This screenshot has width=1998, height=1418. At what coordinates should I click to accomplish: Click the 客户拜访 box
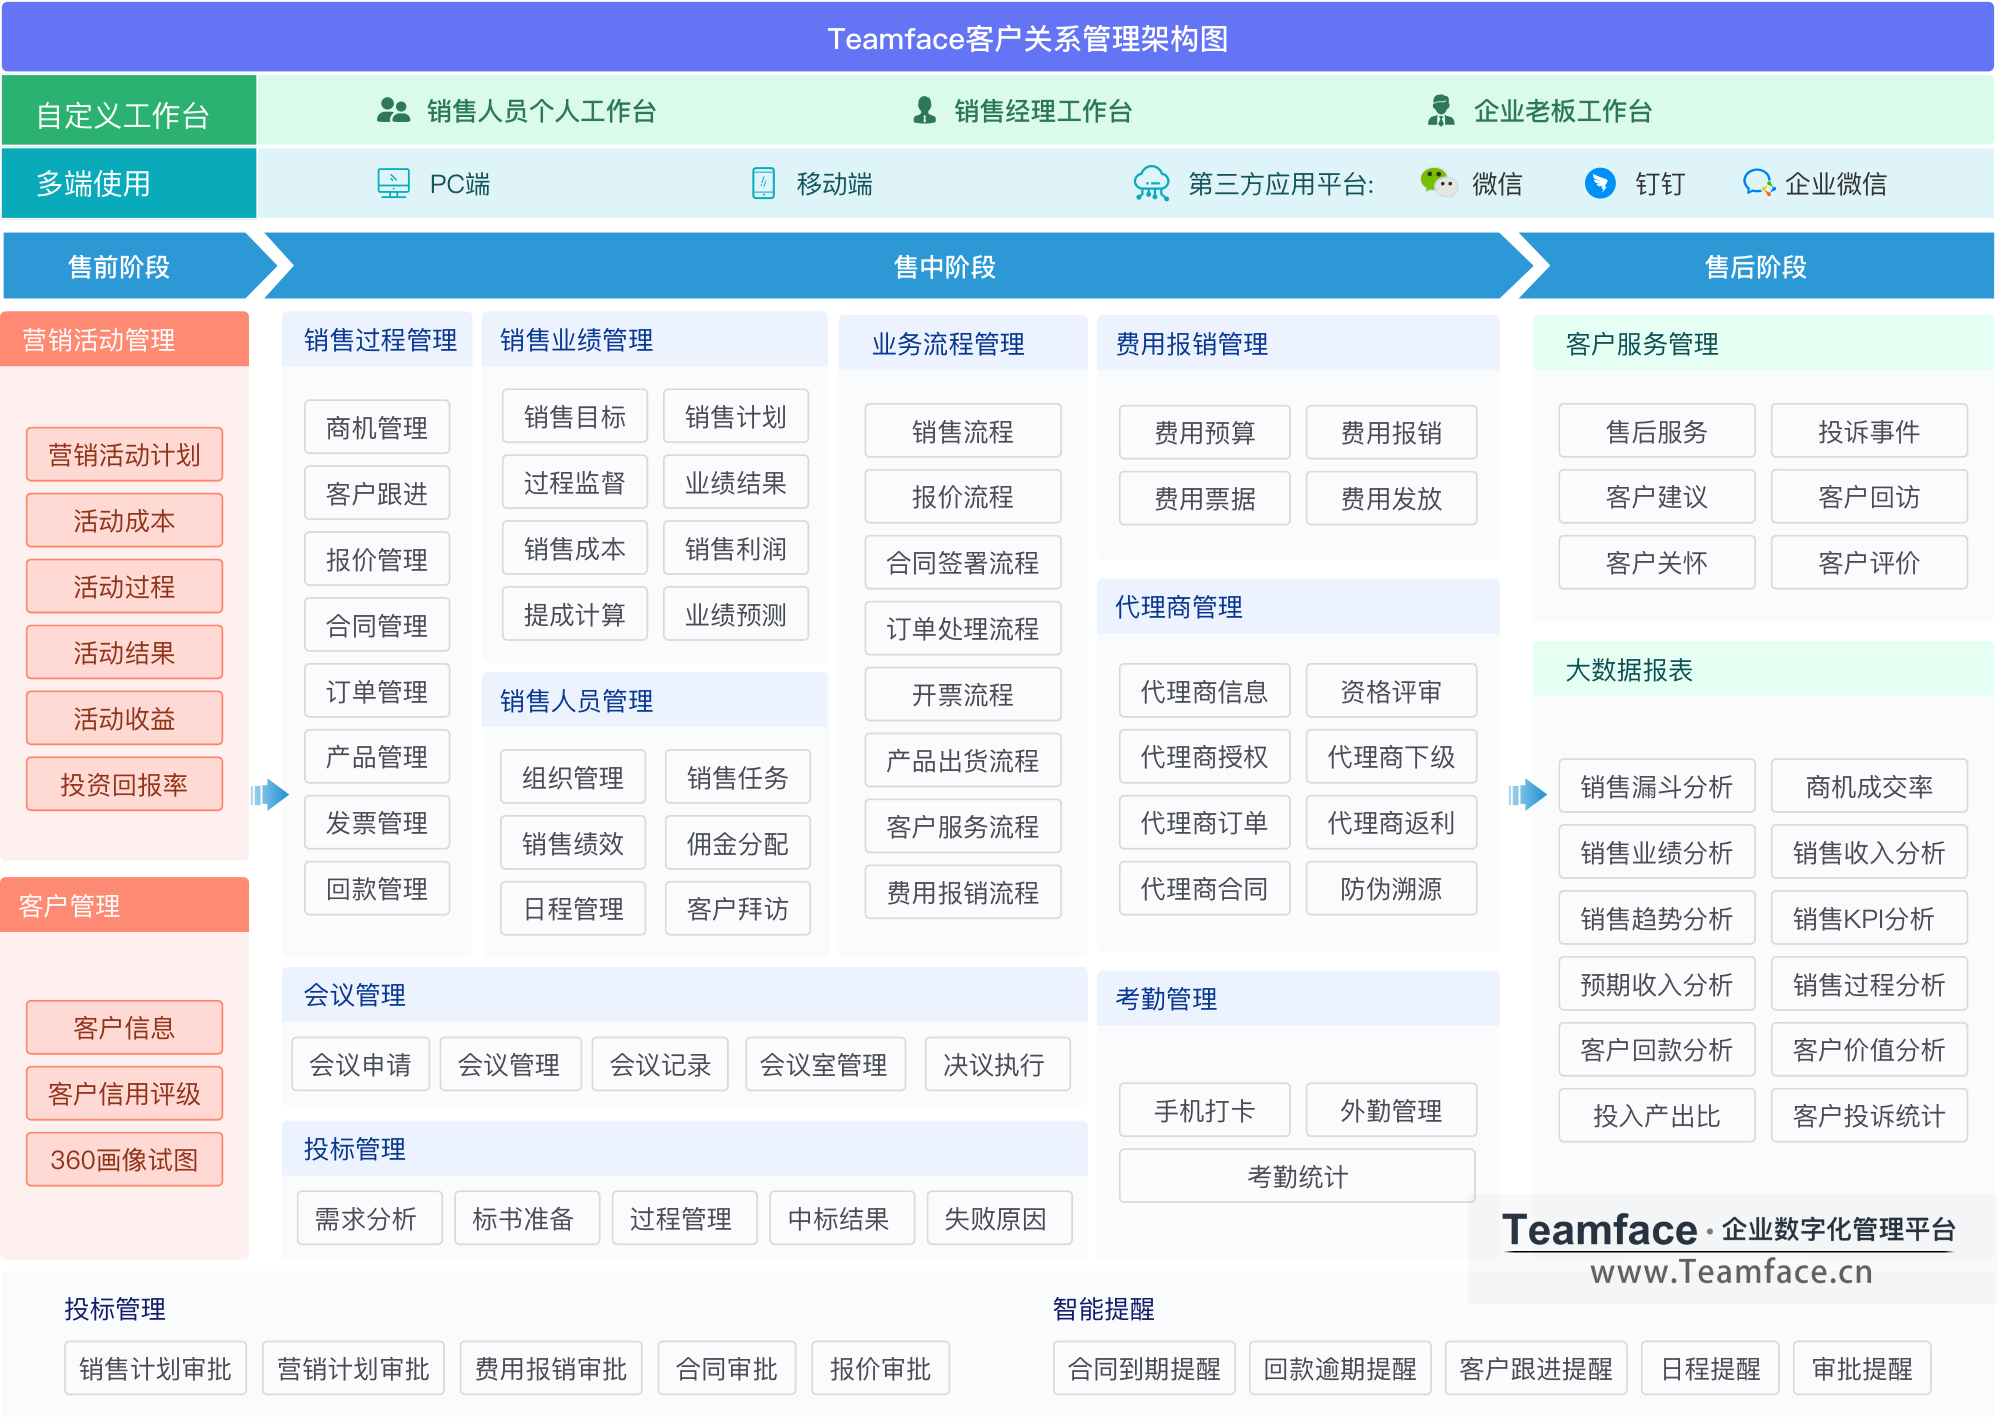[738, 909]
